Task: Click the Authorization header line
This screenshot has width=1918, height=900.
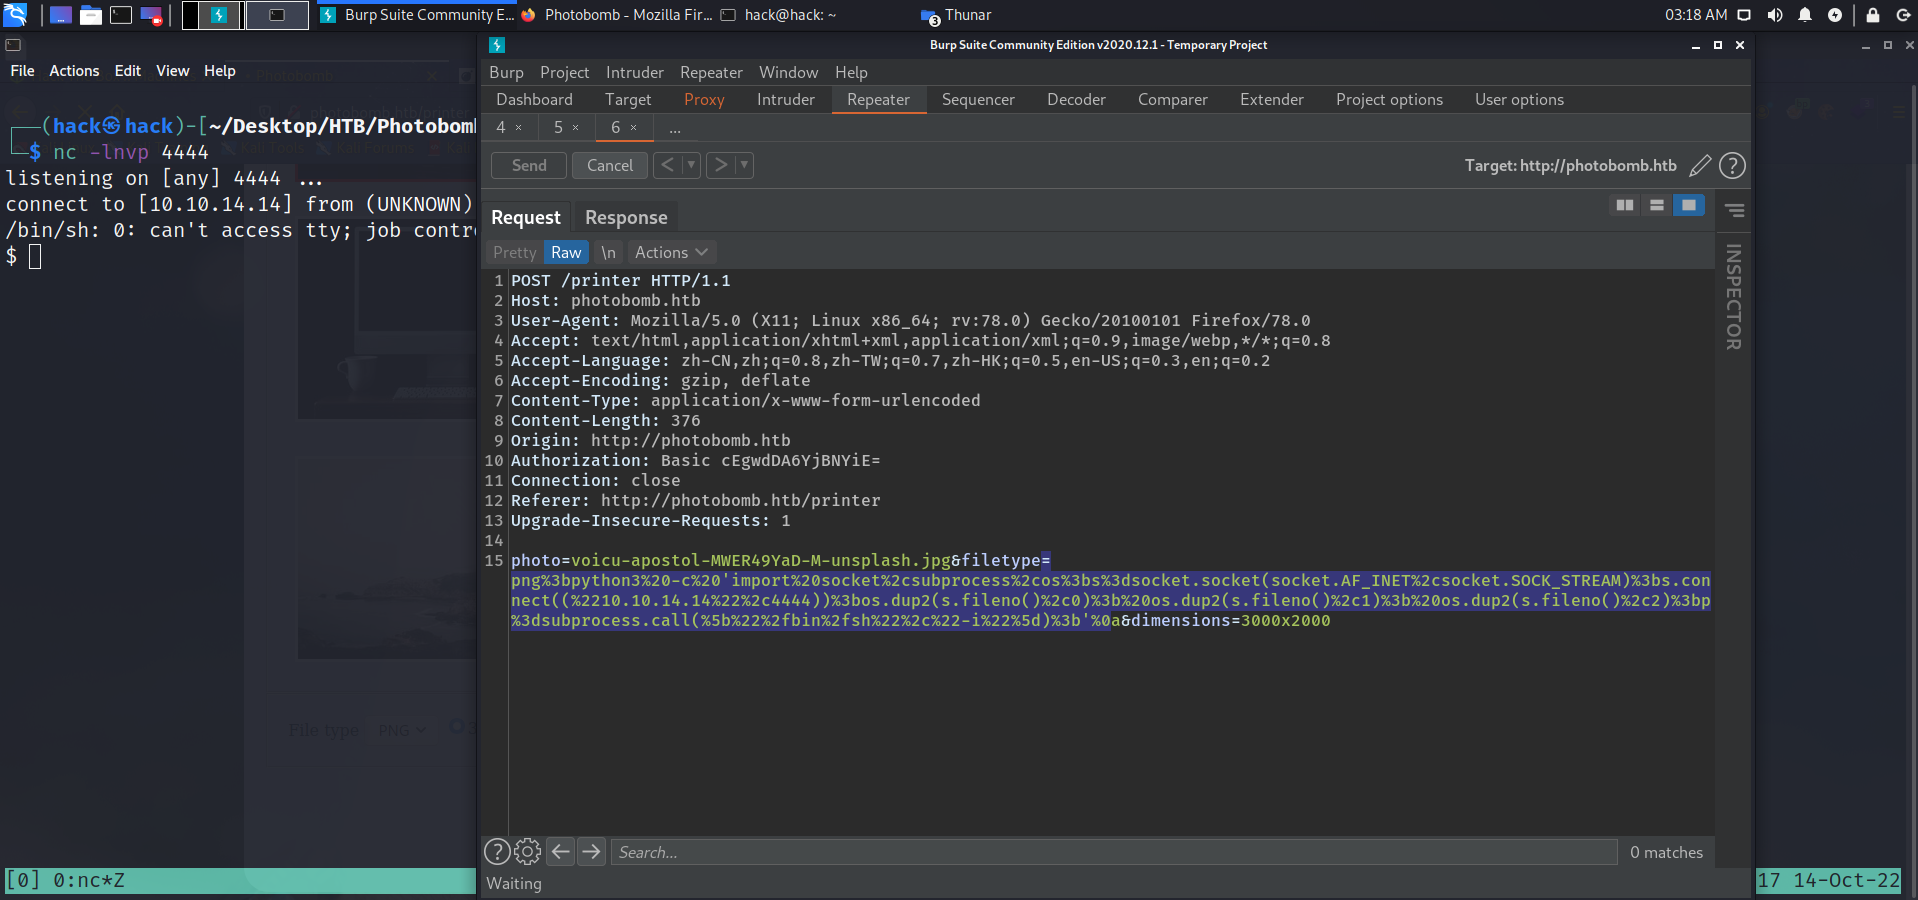Action: point(696,461)
